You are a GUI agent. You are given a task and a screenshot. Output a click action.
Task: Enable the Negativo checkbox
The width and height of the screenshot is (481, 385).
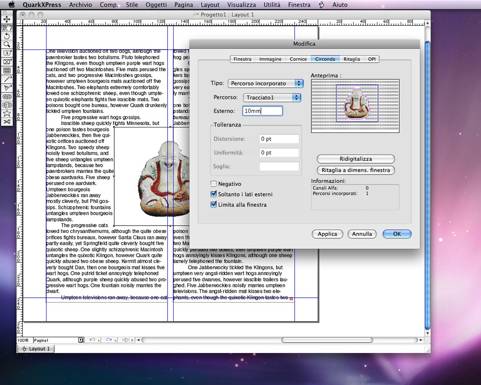click(214, 184)
